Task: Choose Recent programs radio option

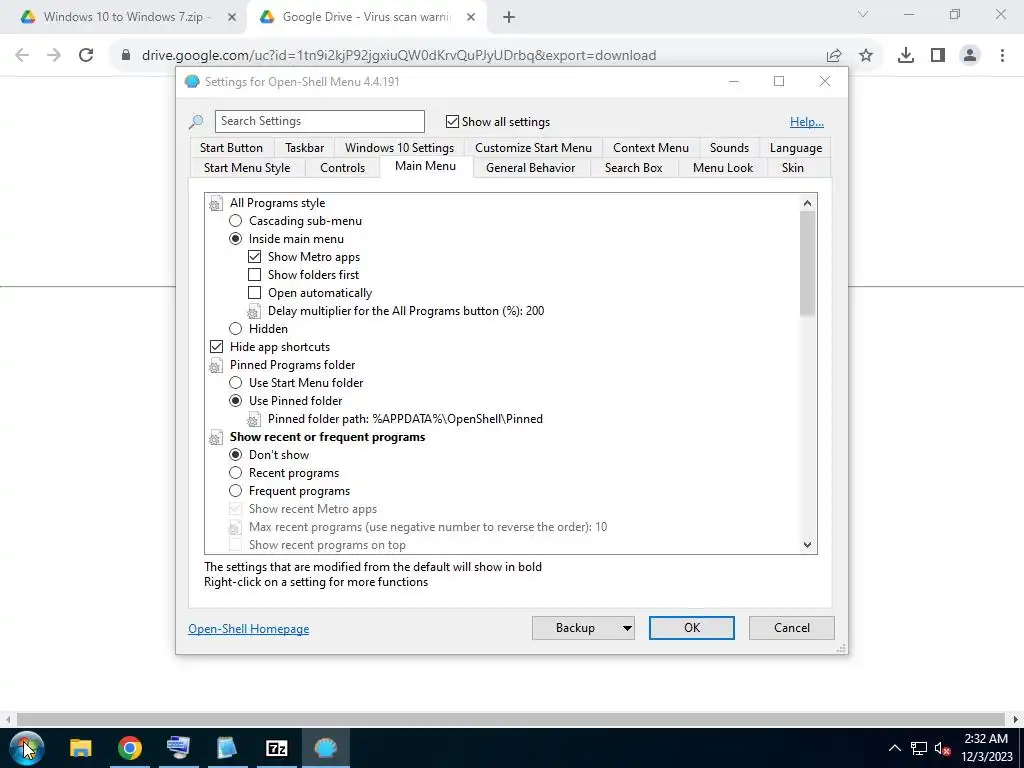Action: click(236, 473)
